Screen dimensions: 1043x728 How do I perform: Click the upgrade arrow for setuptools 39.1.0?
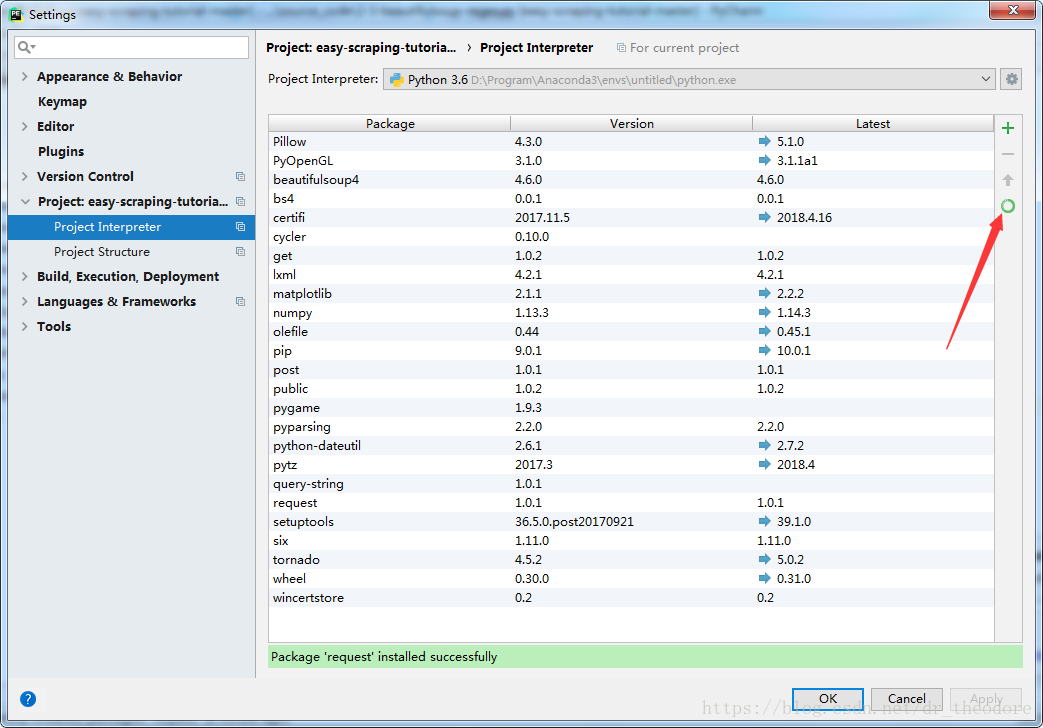point(764,521)
